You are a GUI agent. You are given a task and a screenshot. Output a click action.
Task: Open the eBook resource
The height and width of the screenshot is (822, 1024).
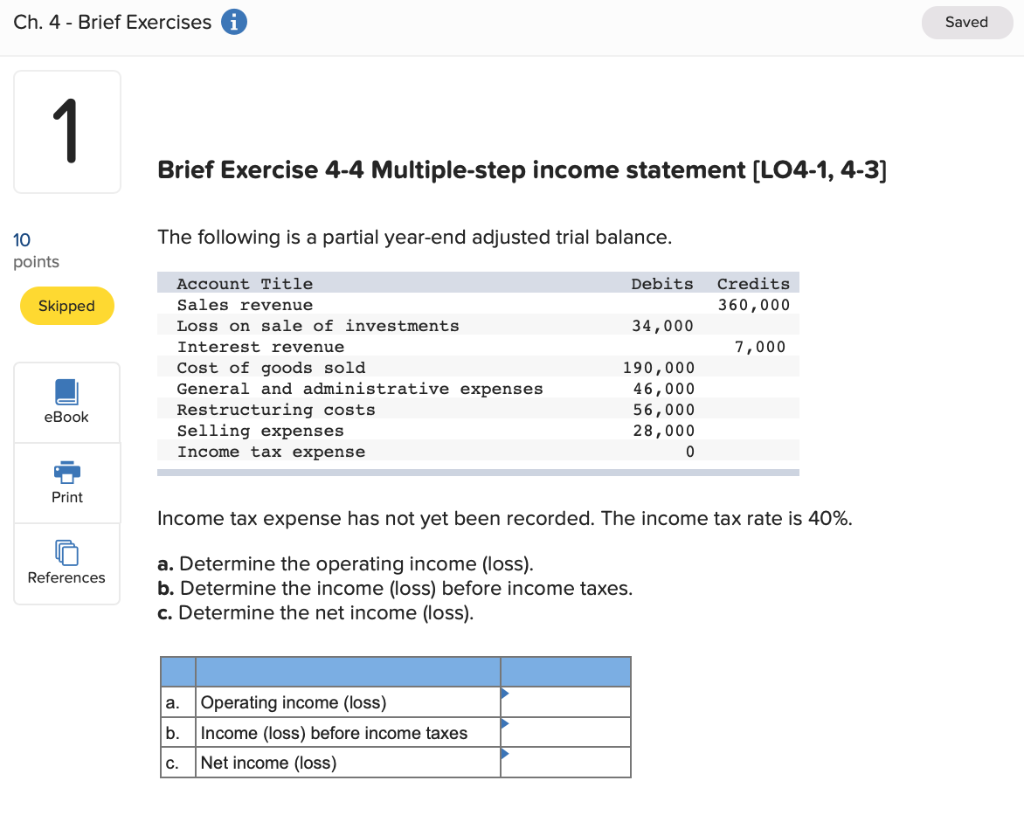(66, 402)
